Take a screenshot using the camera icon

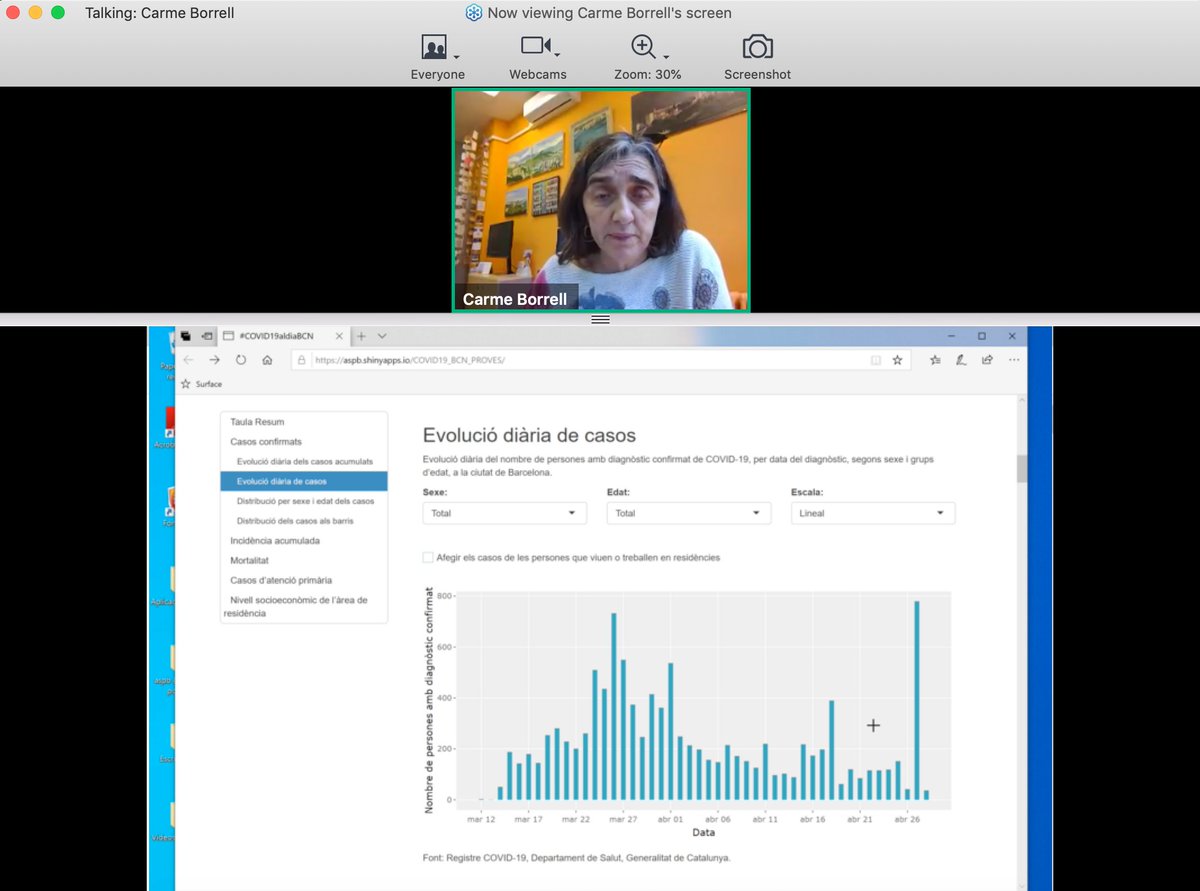(x=757, y=46)
